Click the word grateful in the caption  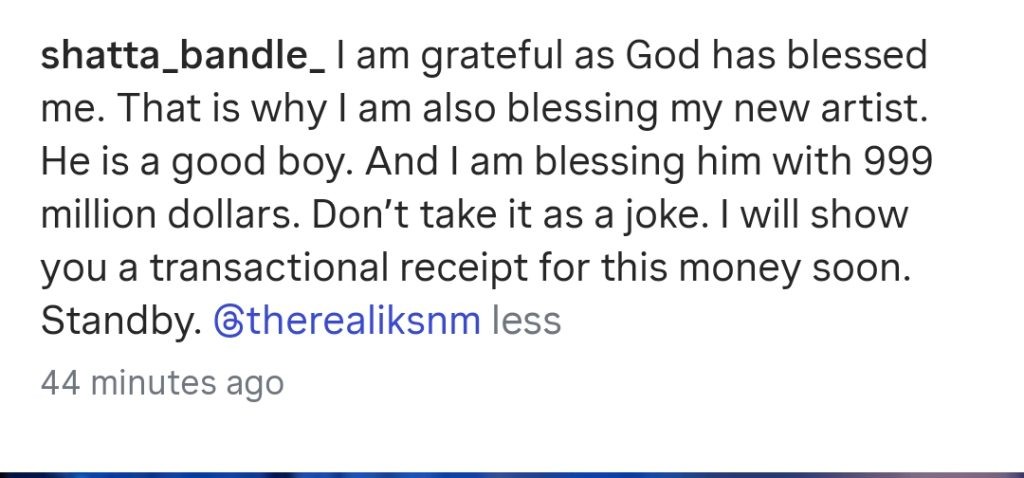[x=490, y=58]
